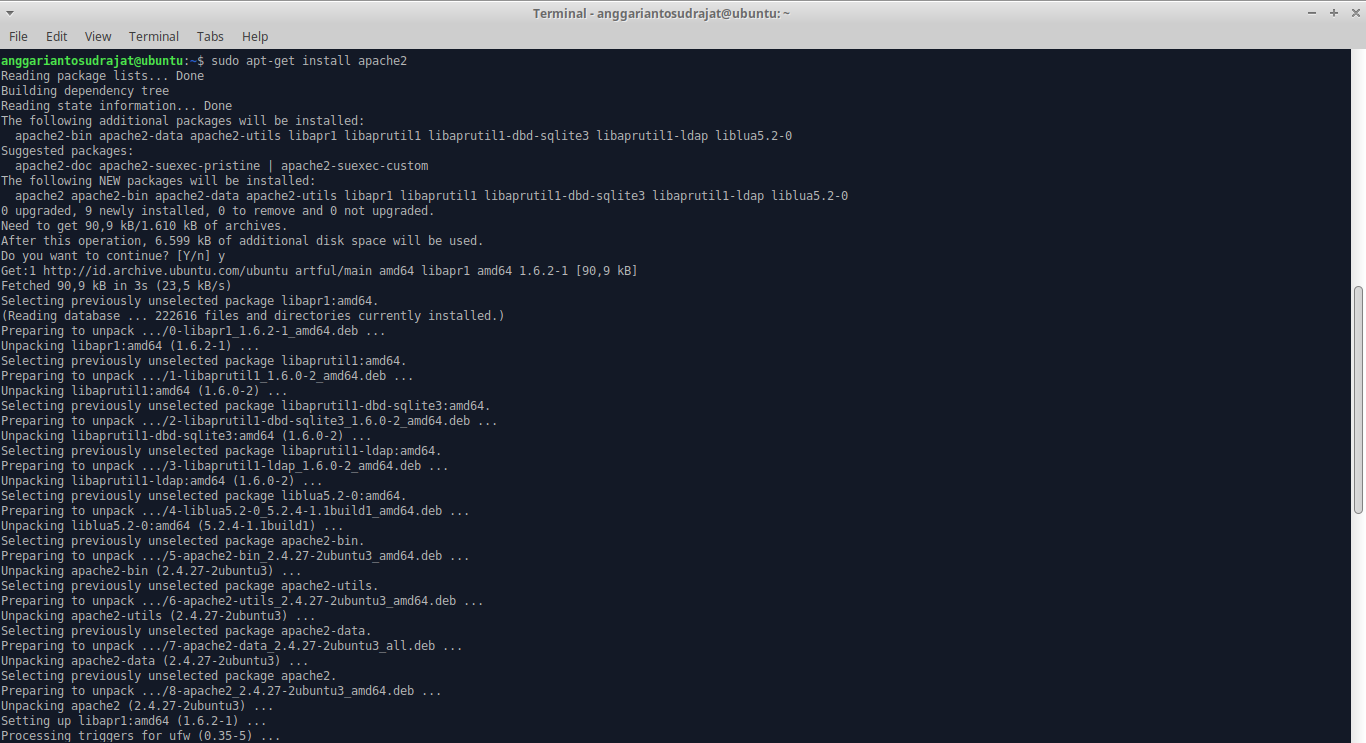Open the Tabs menu
Screen dimensions: 1366x743
click(210, 36)
